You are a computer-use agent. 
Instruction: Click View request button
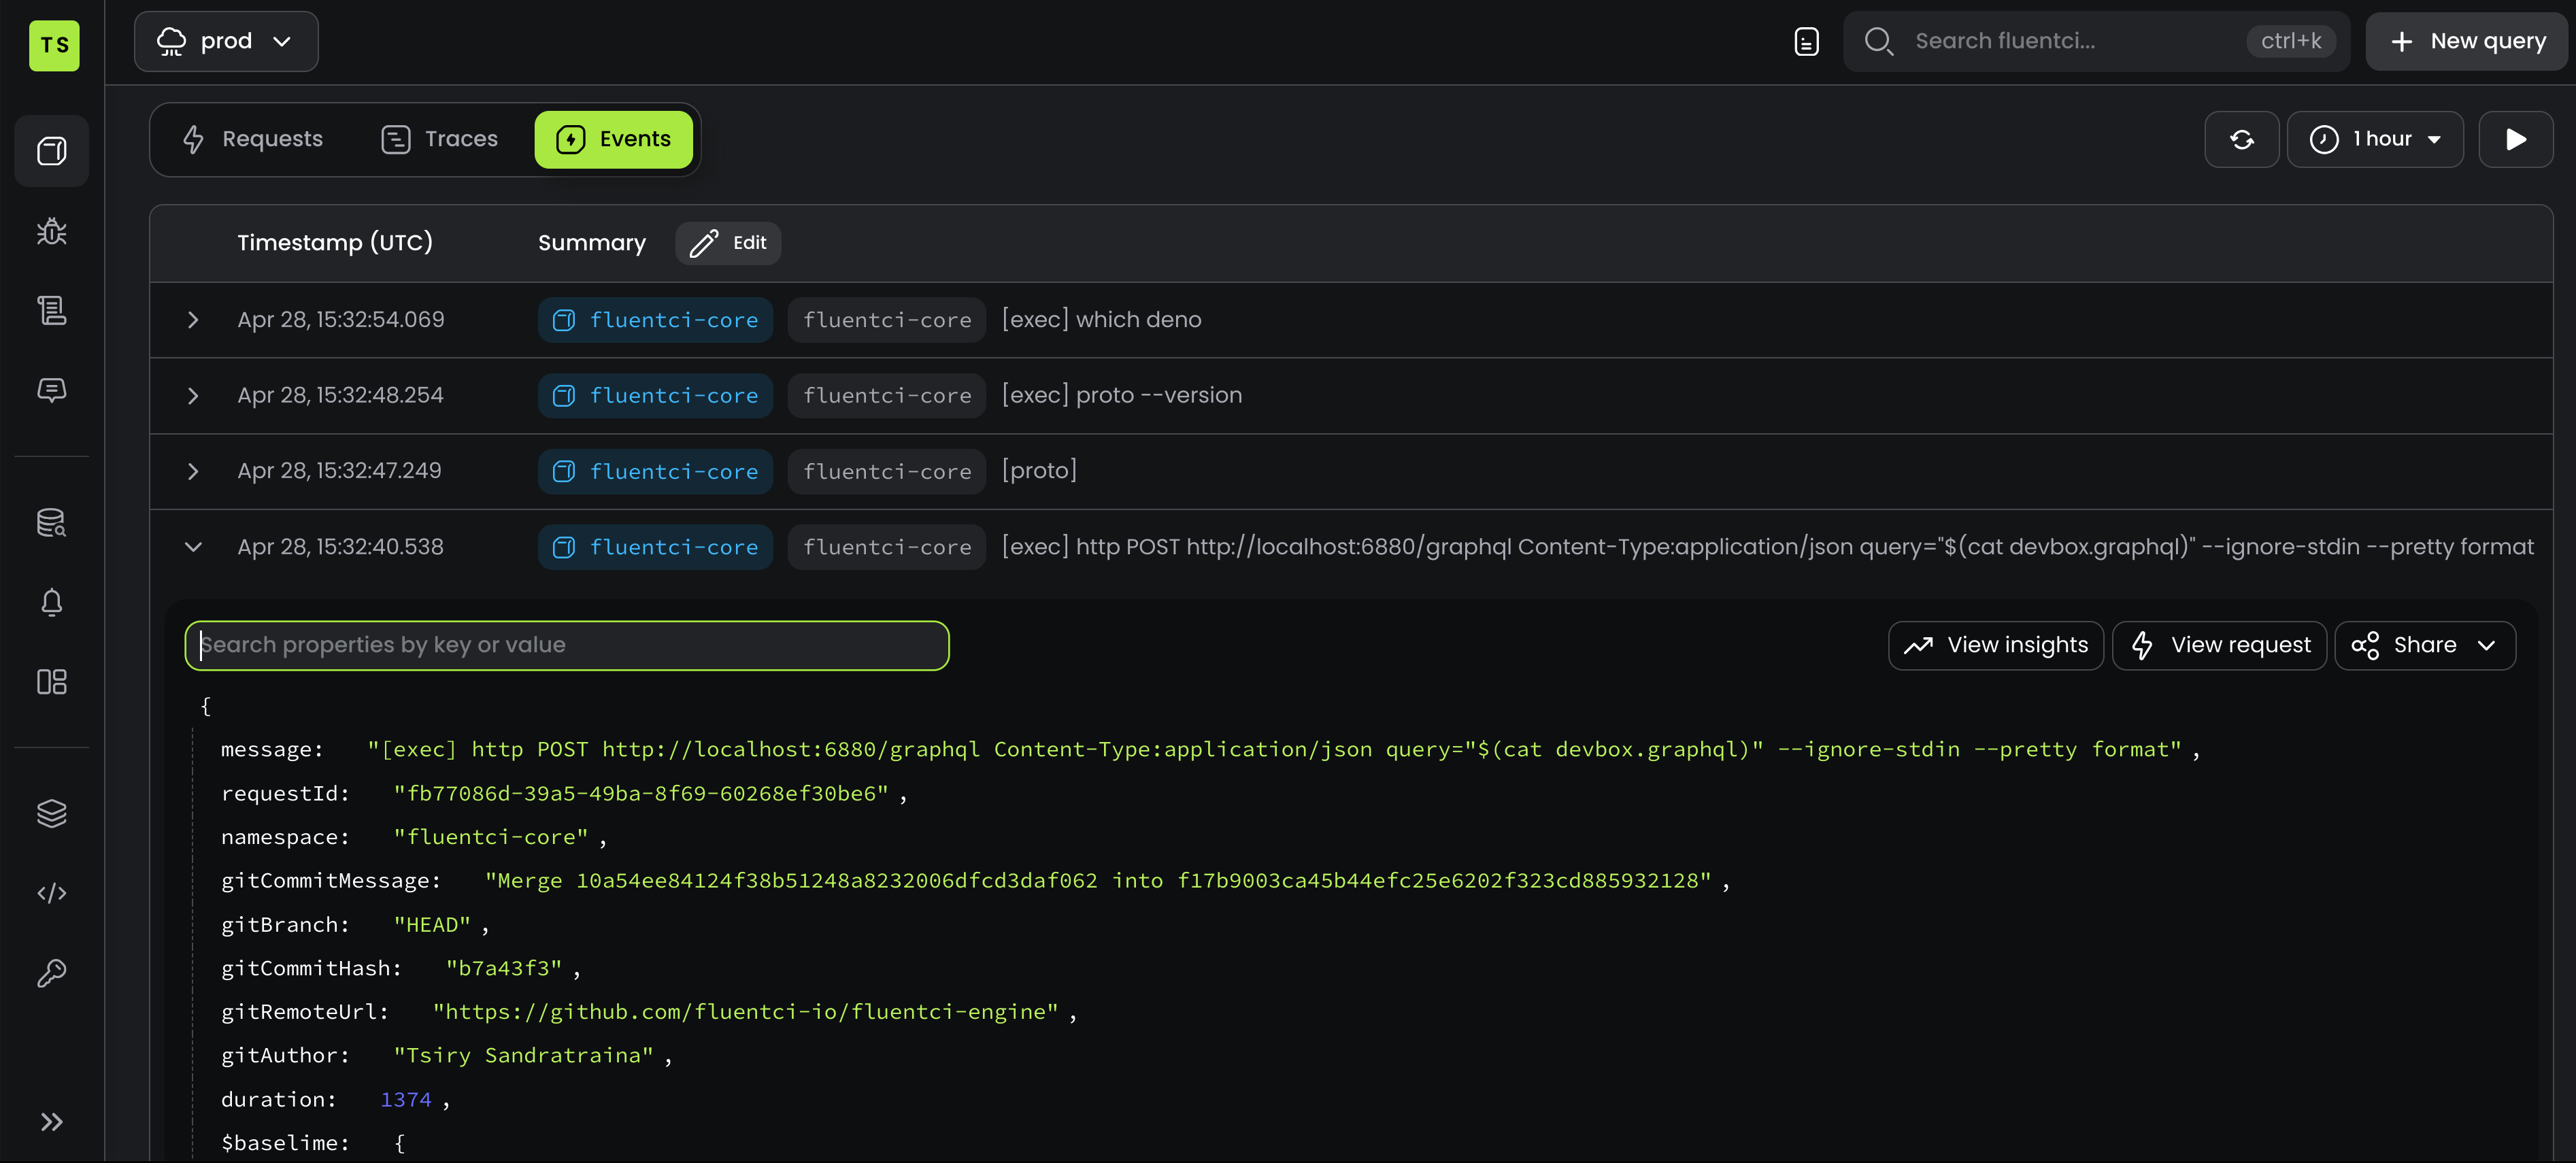(2219, 645)
